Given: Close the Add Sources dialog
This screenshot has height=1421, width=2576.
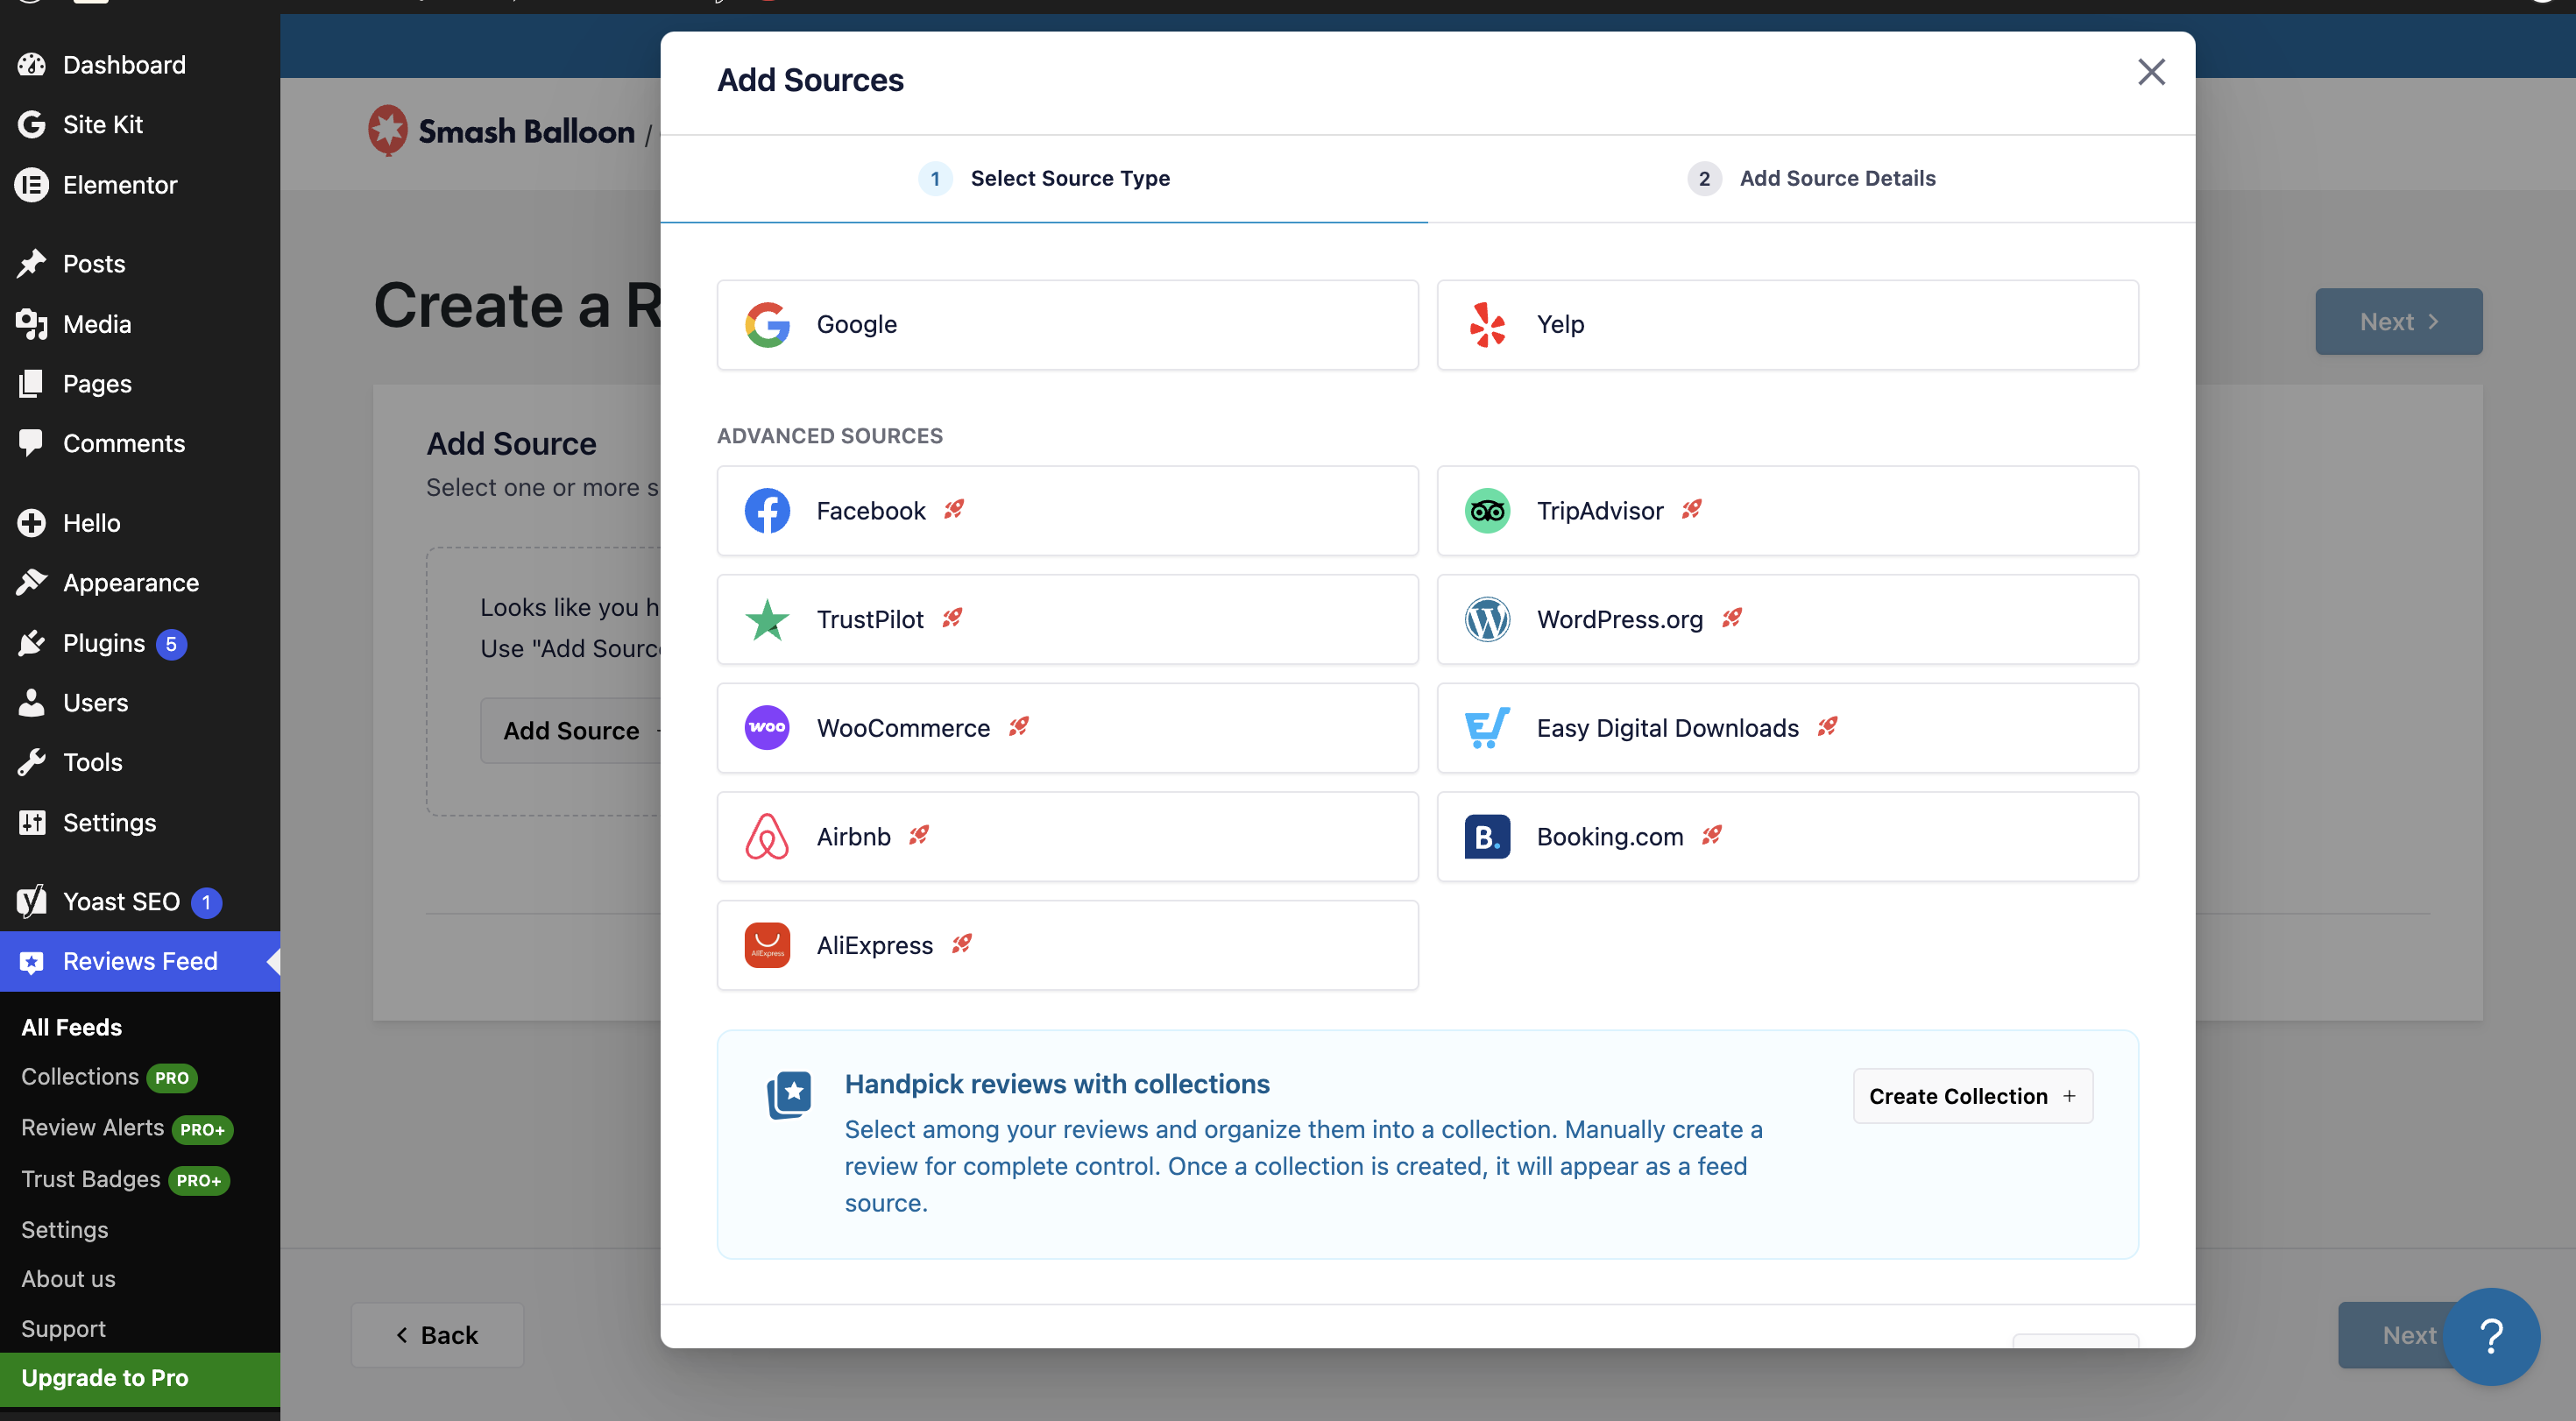Looking at the screenshot, I should click(2151, 72).
